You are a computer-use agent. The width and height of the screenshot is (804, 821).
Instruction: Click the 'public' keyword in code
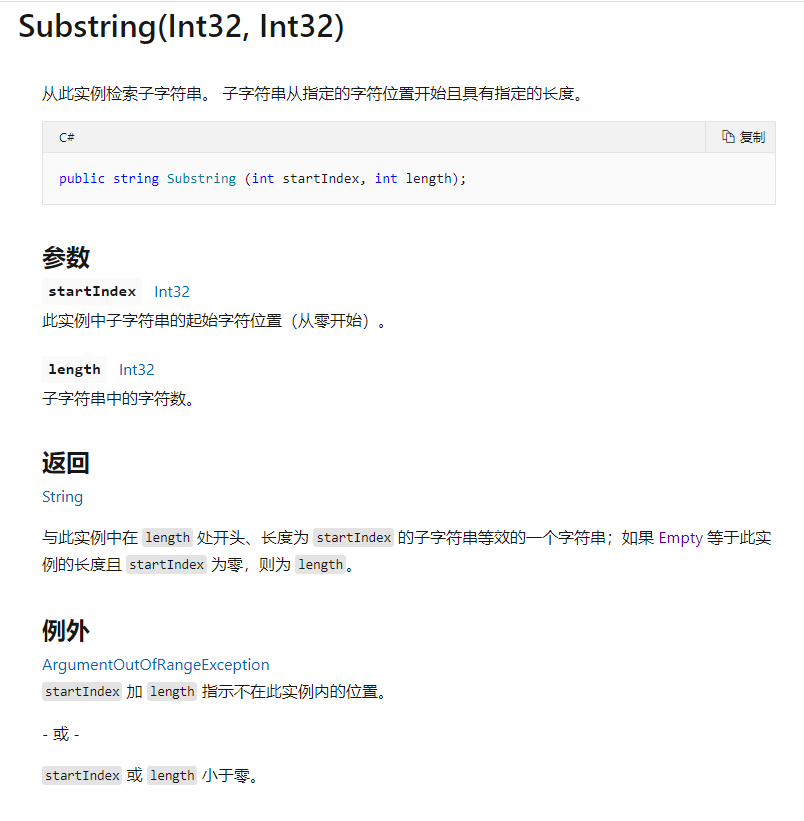click(x=82, y=179)
